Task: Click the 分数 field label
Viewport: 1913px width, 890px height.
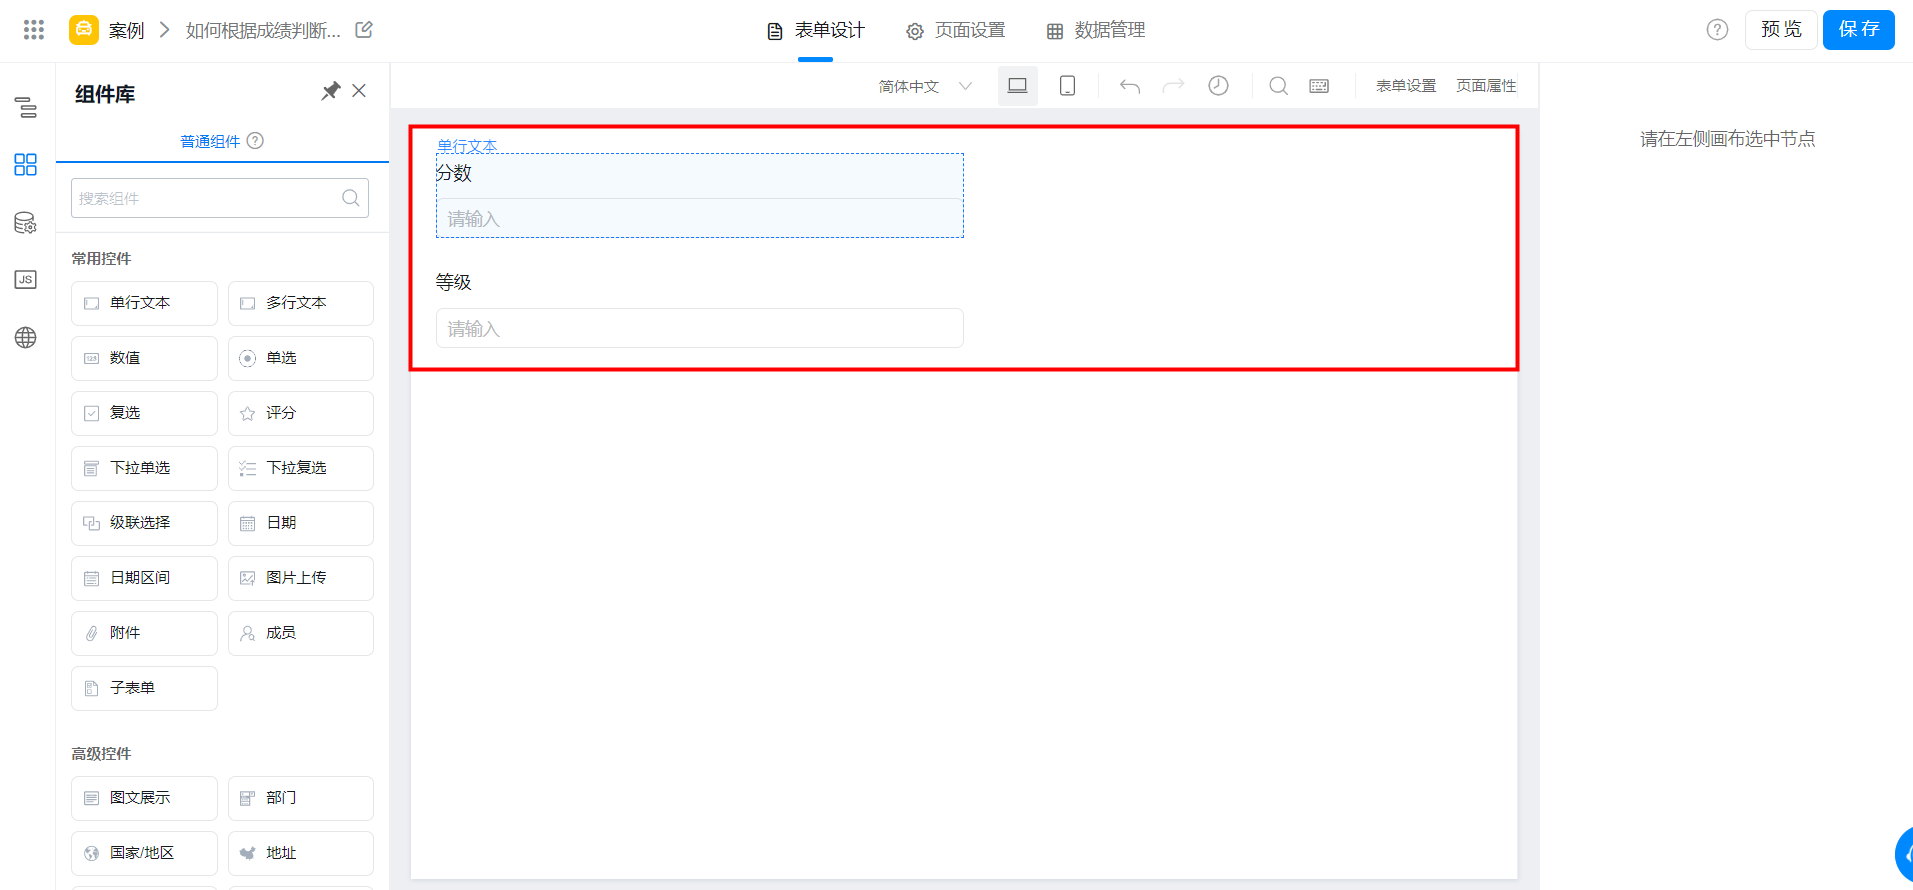Action: click(453, 173)
